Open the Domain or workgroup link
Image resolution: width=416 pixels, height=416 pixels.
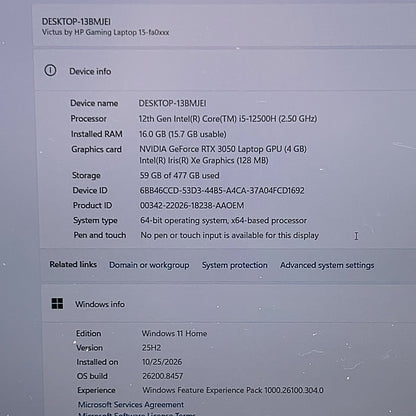point(149,265)
